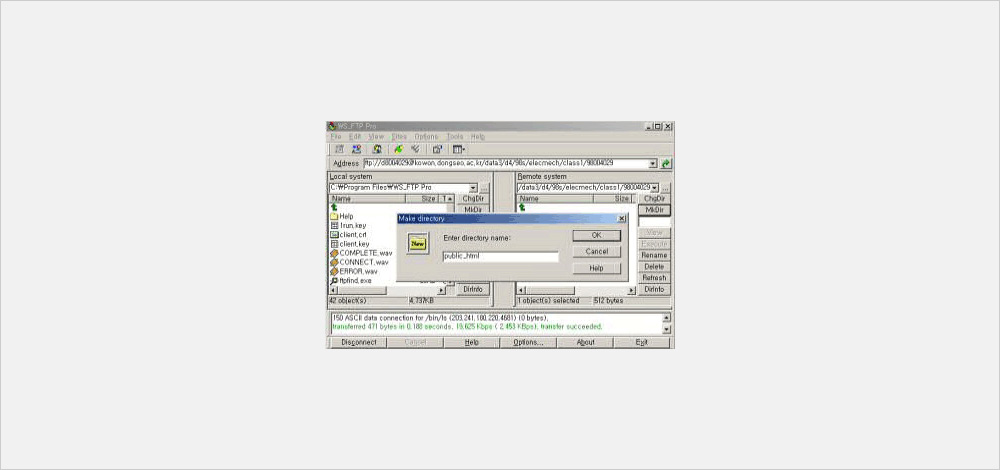
Task: Open the Tools menu
Action: click(x=455, y=136)
